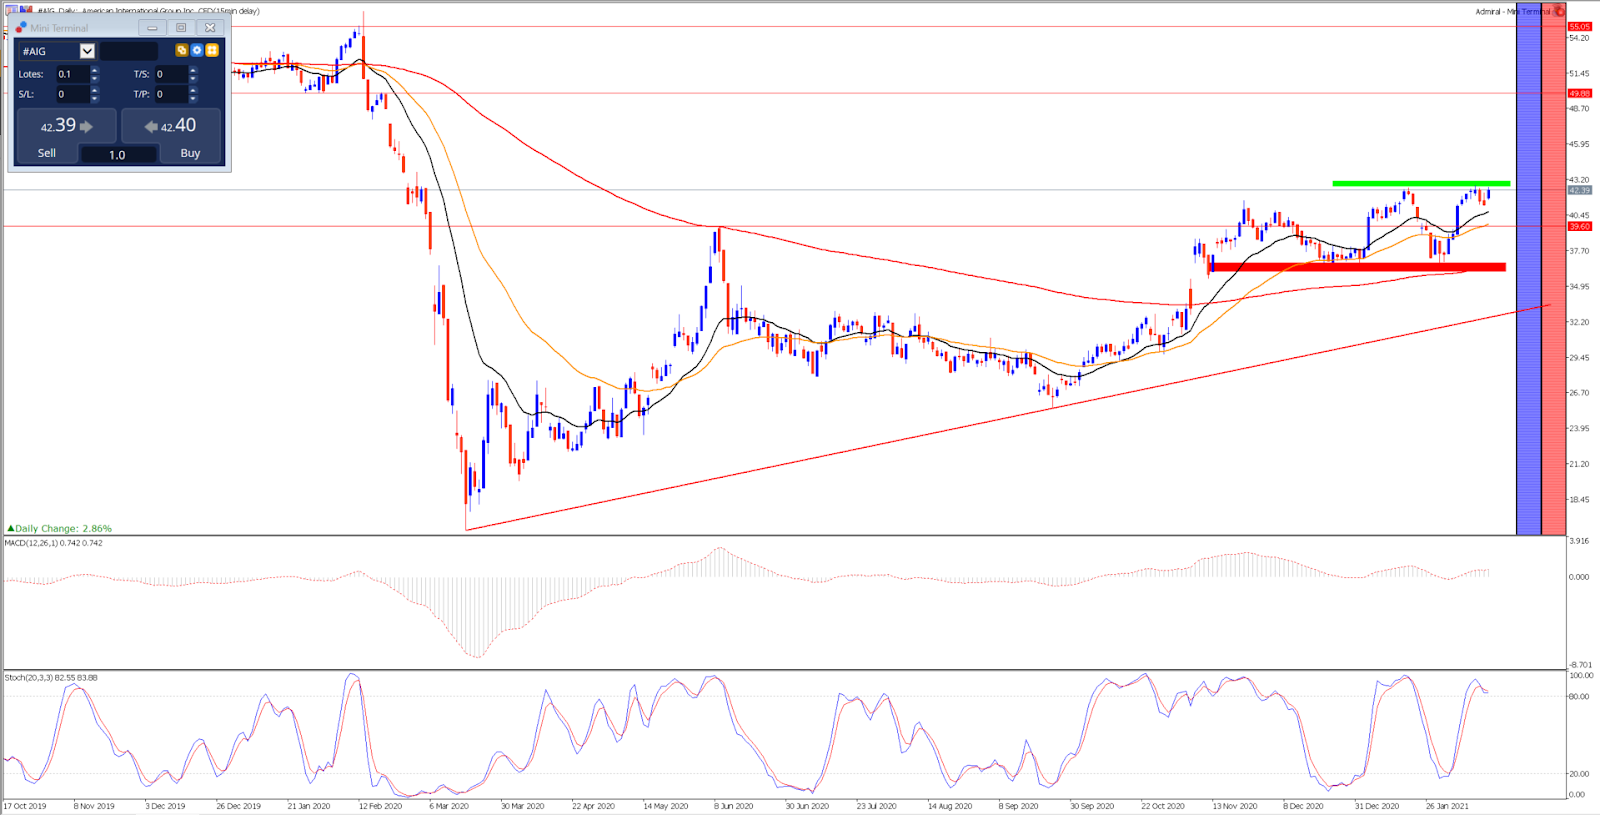Select the thick red support bar on chart

[1357, 267]
